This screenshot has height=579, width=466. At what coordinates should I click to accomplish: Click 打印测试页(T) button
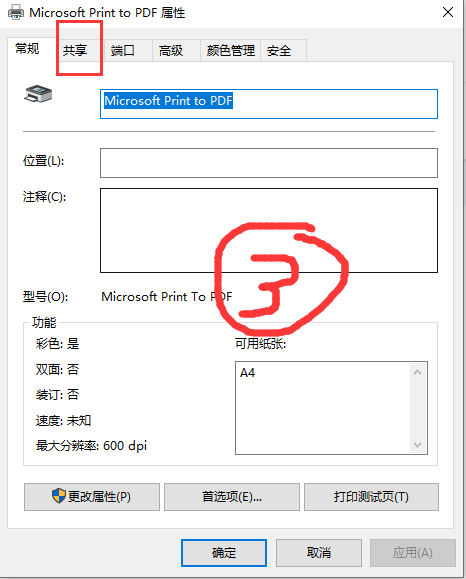(x=371, y=497)
